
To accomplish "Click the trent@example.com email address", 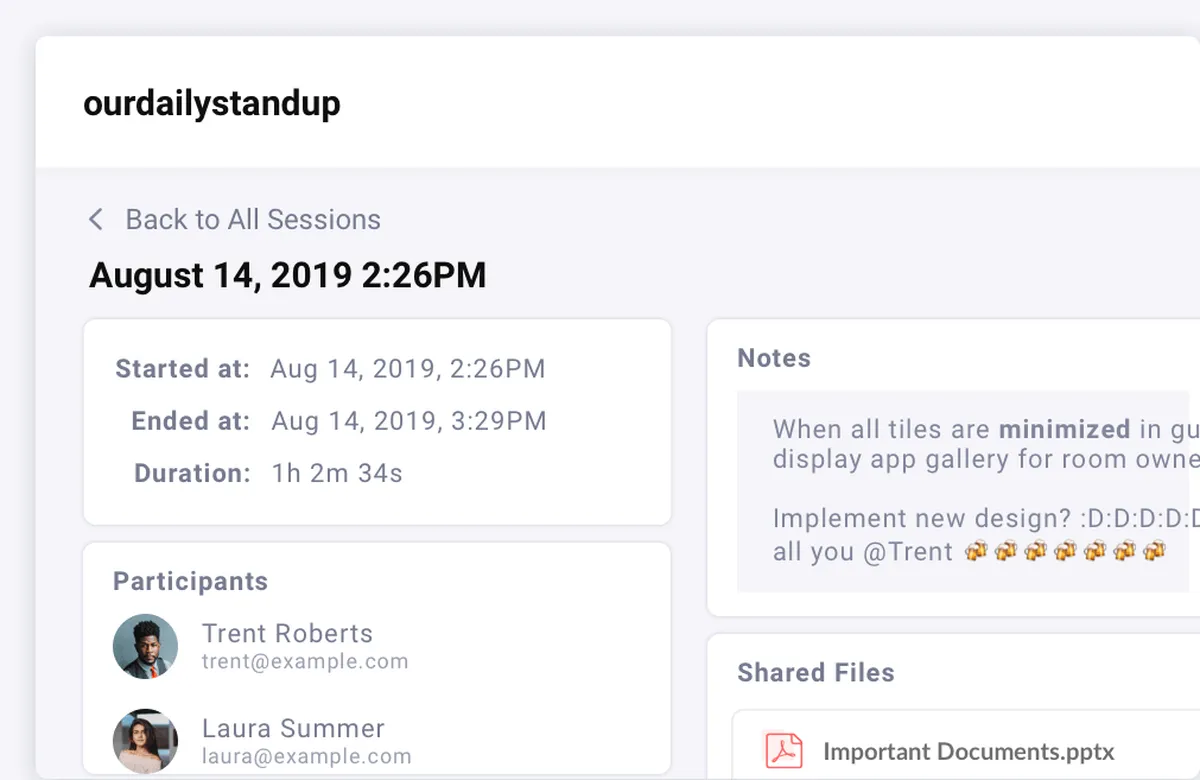I will click(305, 661).
